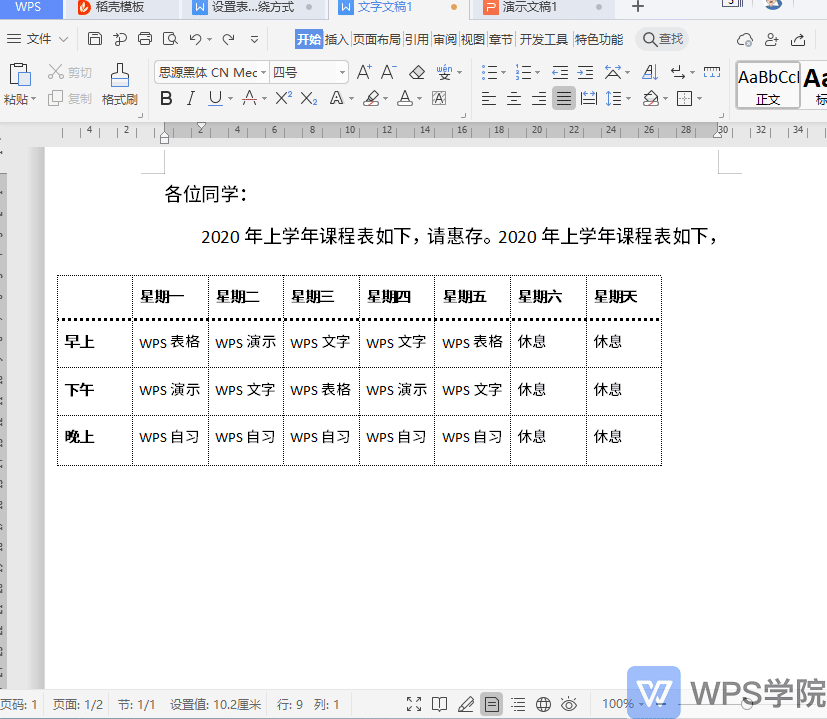Click the share icon at top right
827x719 pixels.
(x=798, y=40)
